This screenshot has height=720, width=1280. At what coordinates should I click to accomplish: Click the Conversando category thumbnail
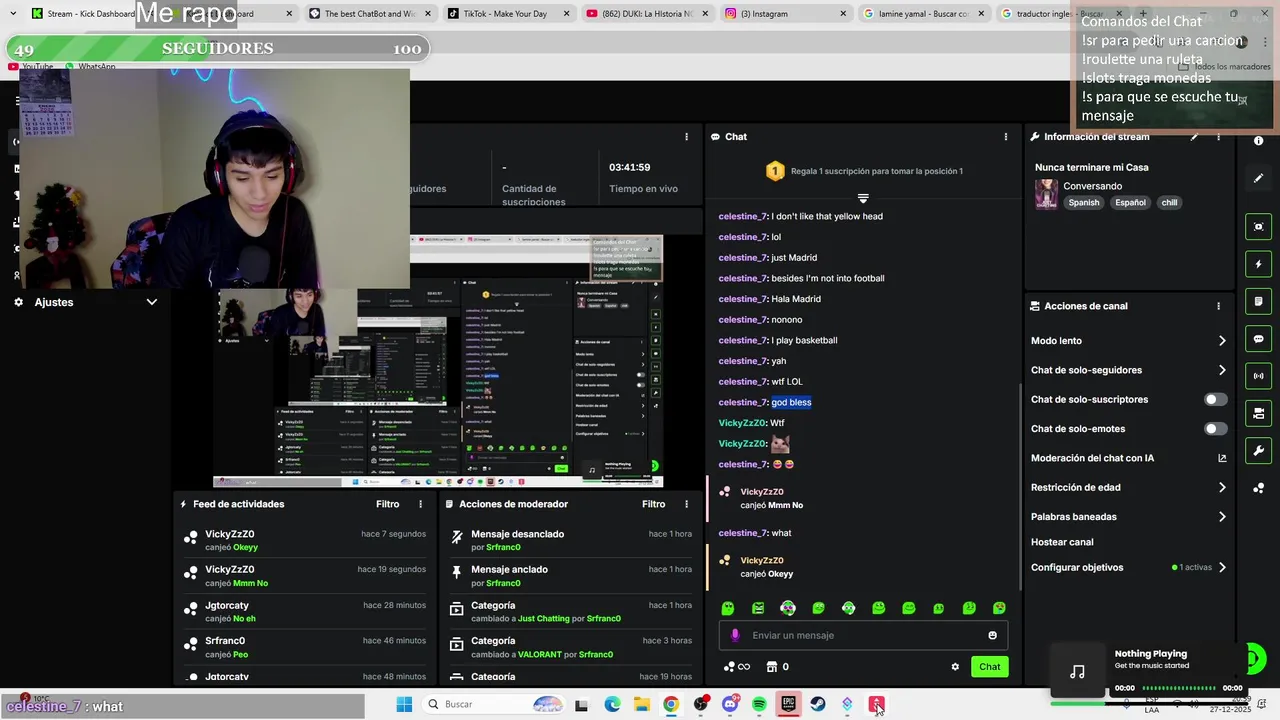(1046, 194)
